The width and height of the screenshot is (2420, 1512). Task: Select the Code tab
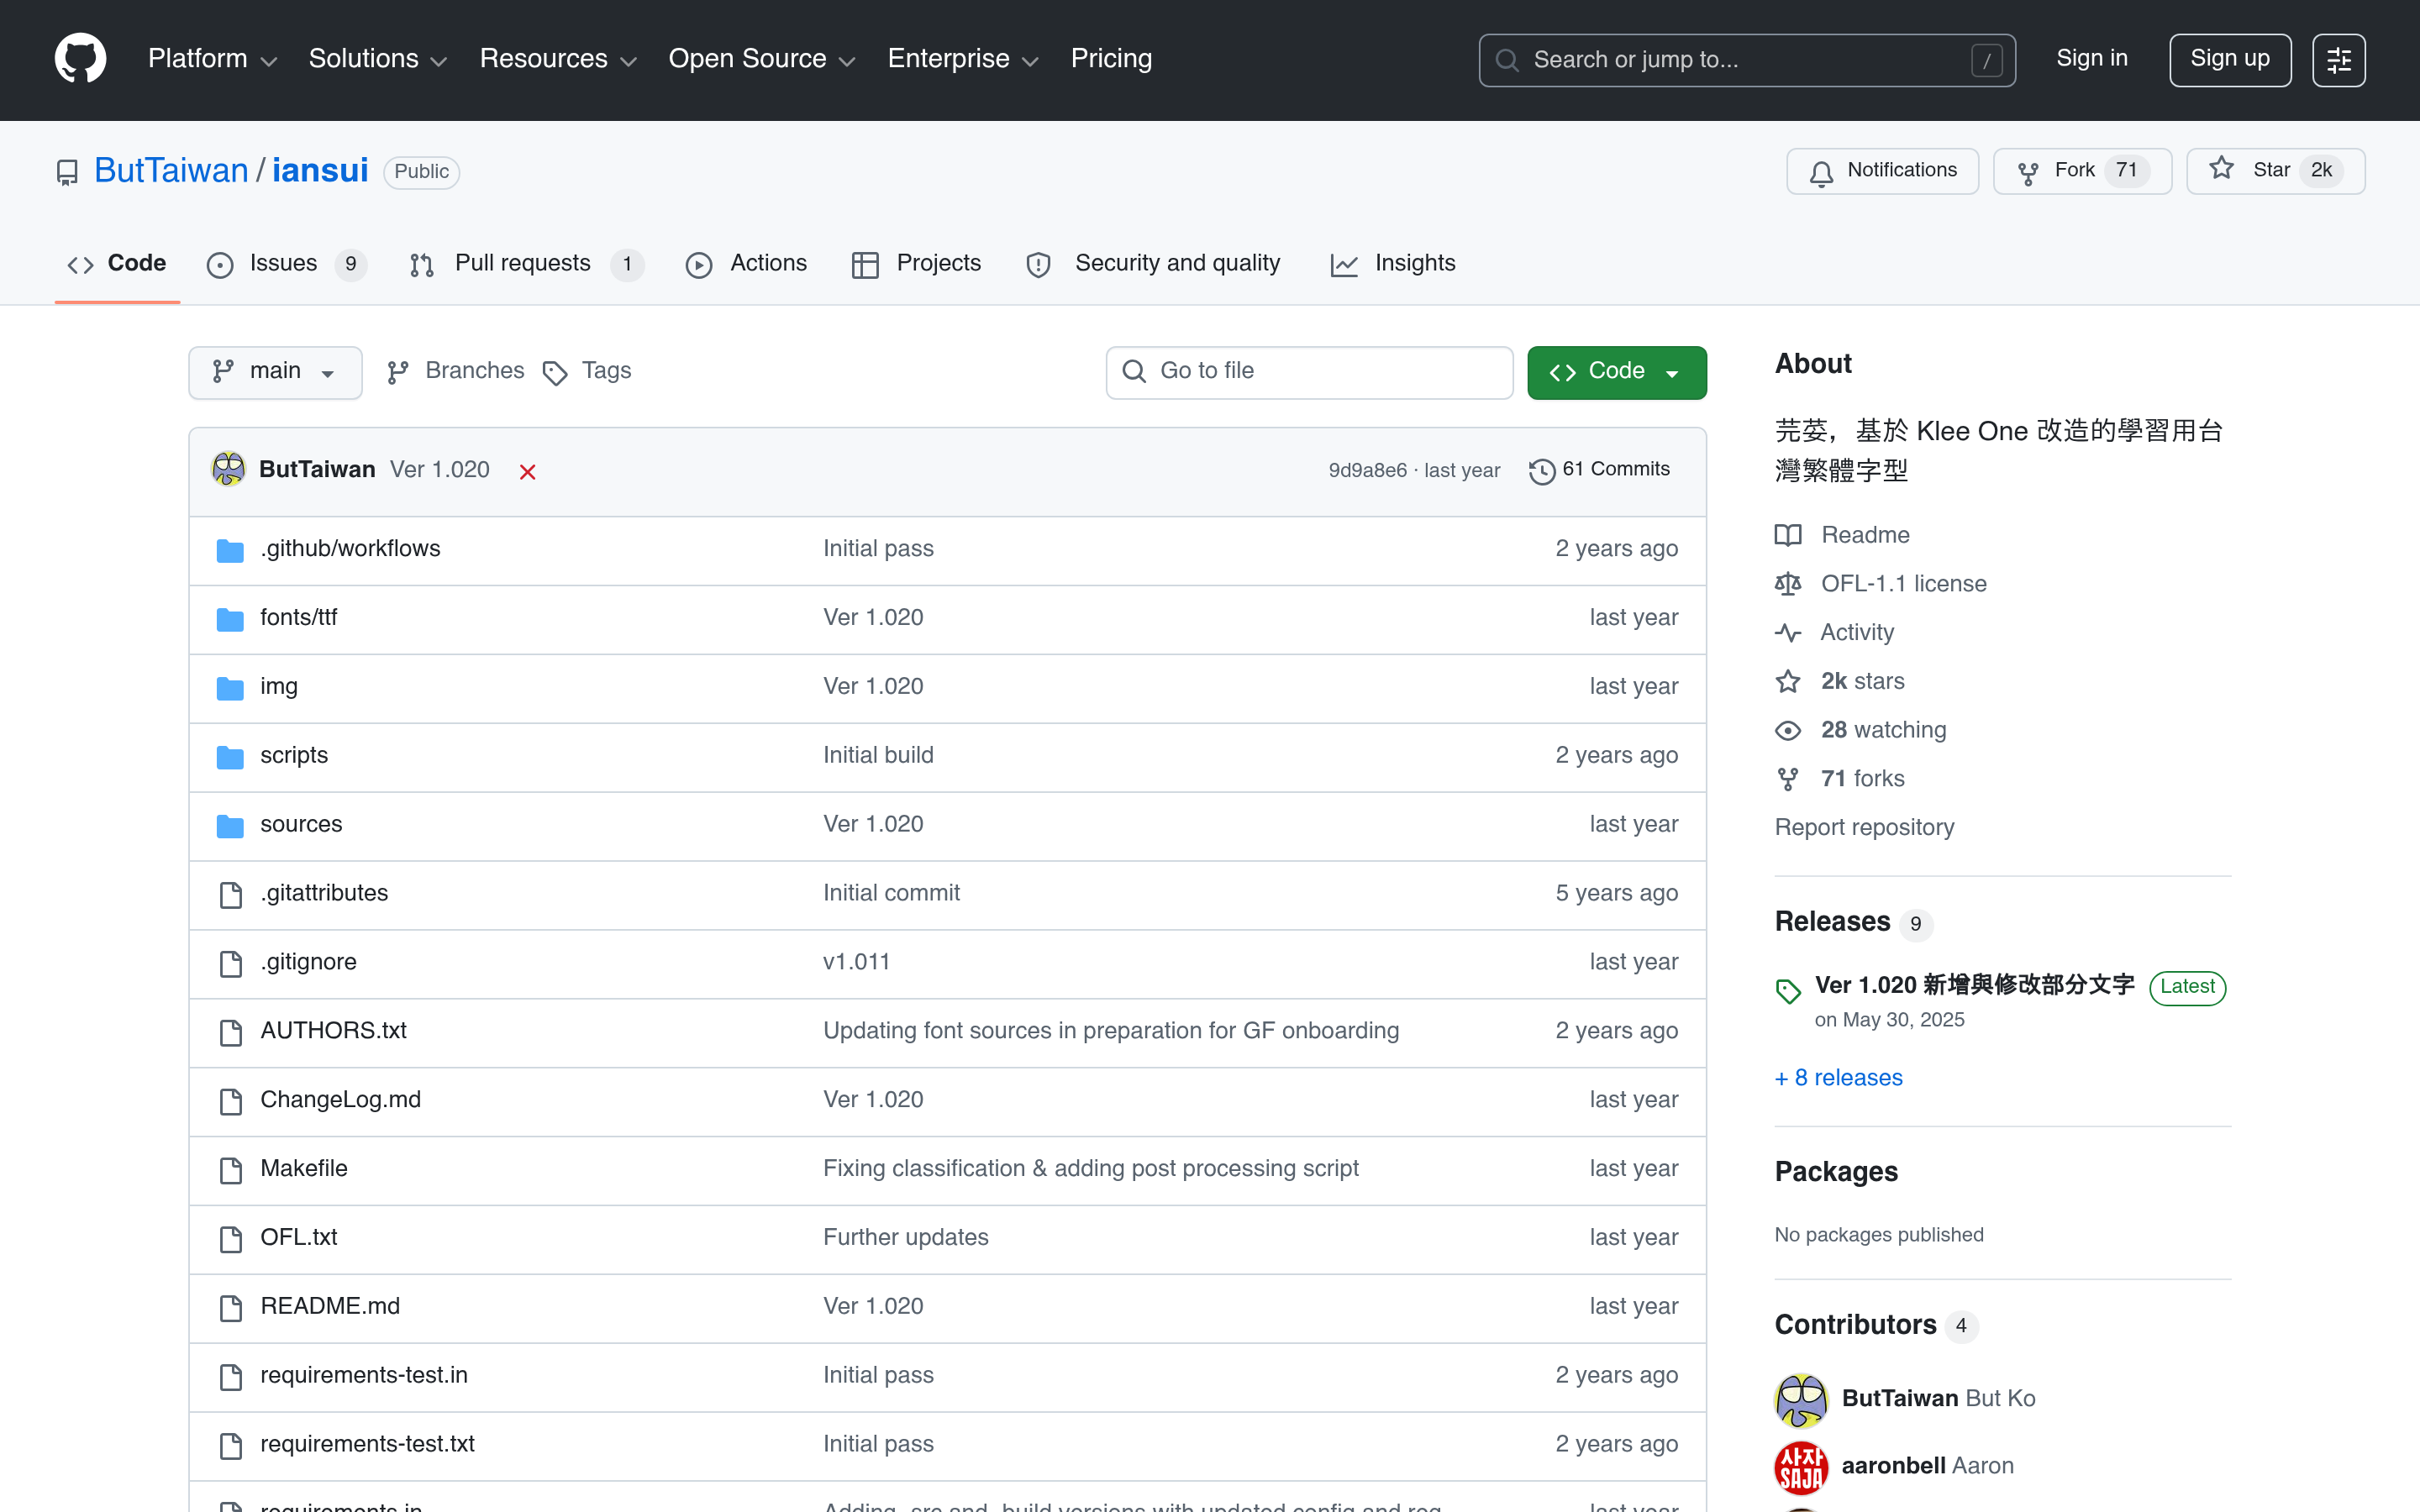[117, 264]
